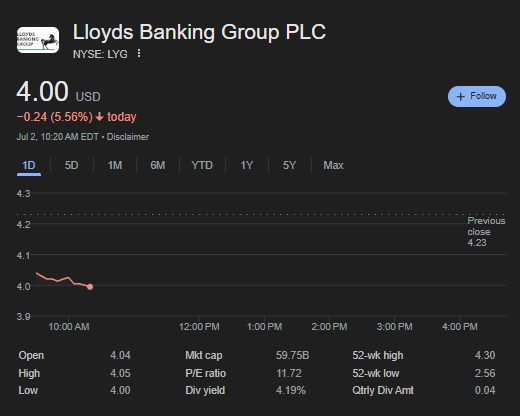Click the Lloyds Banking Group horse logo
Image resolution: width=520 pixels, height=416 pixels.
38,40
